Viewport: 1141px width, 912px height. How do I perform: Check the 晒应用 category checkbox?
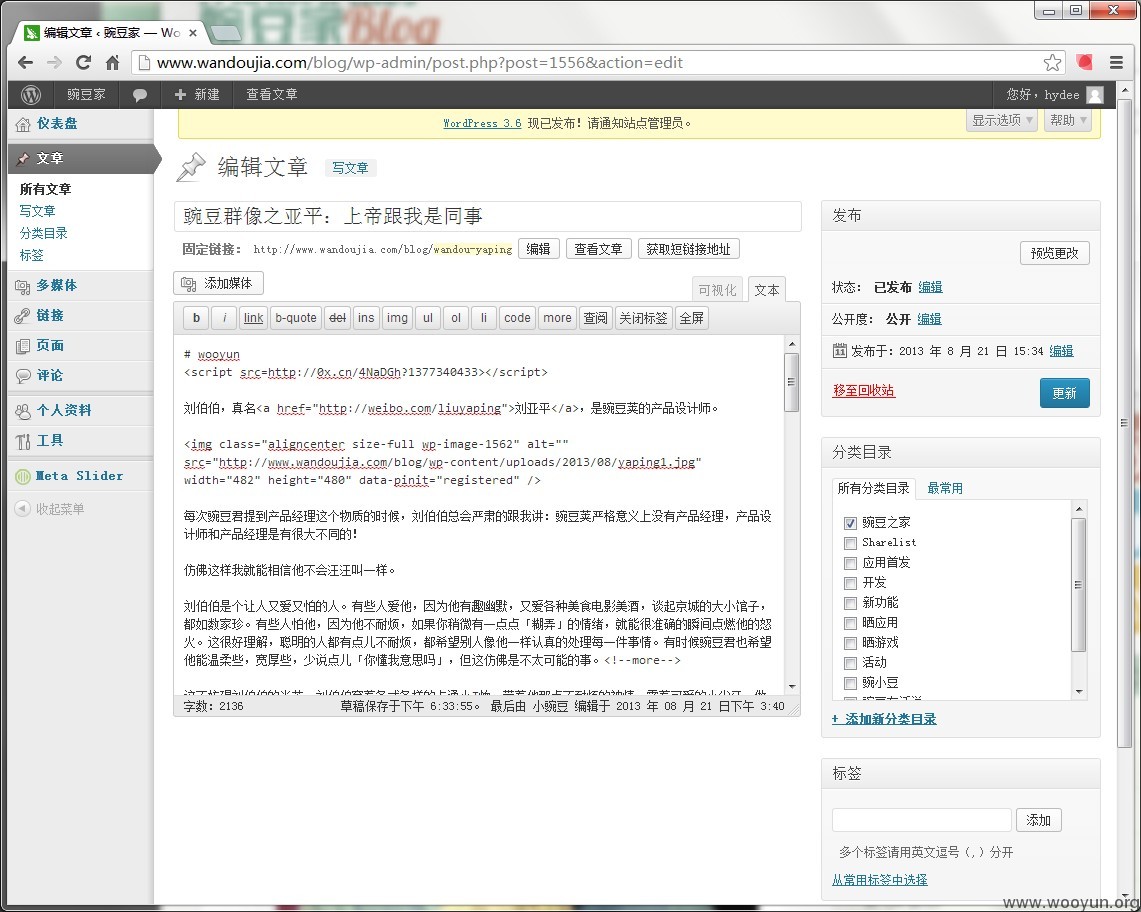pos(850,623)
